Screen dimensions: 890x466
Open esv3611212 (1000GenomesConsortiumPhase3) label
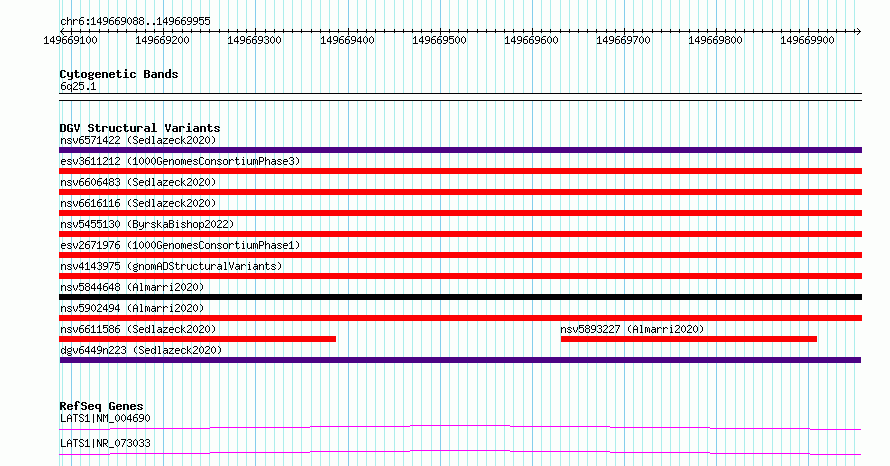coord(180,161)
